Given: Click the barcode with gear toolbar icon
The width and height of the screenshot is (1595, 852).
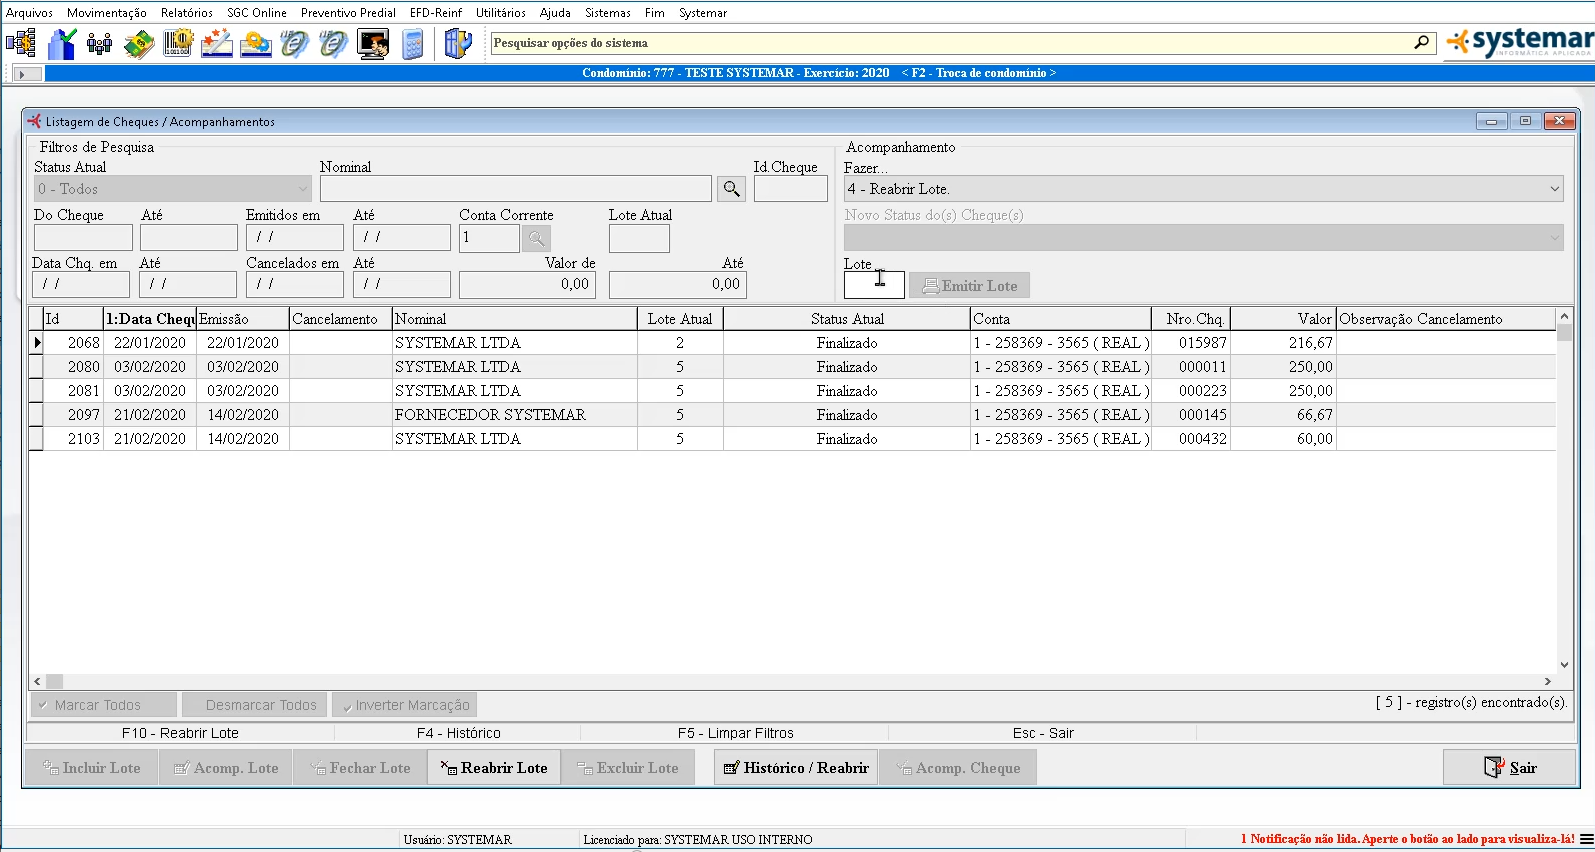Looking at the screenshot, I should (x=178, y=44).
